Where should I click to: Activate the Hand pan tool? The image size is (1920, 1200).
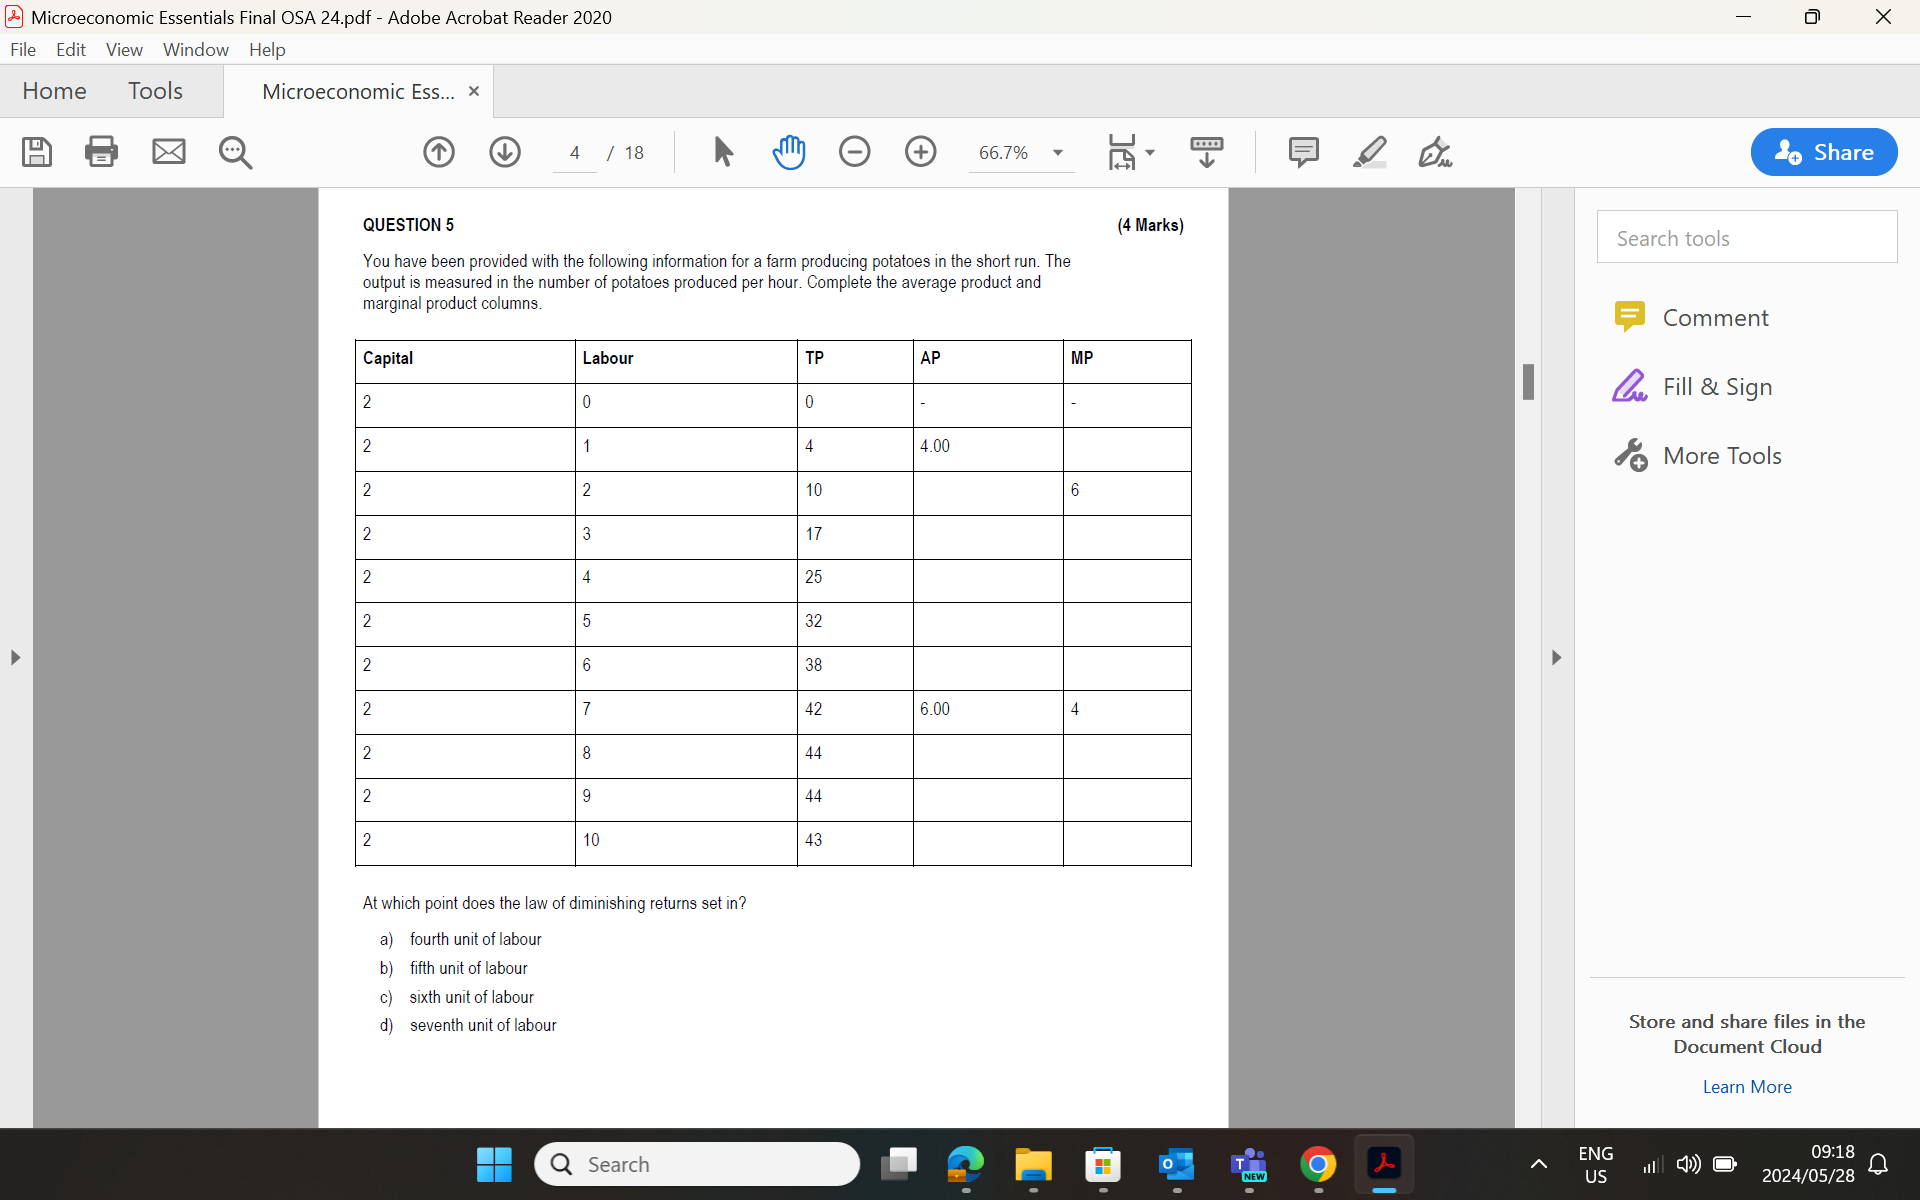[789, 152]
